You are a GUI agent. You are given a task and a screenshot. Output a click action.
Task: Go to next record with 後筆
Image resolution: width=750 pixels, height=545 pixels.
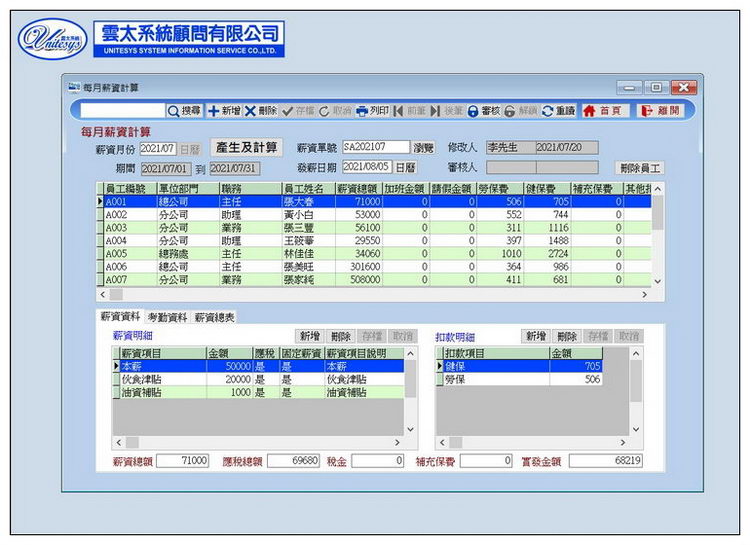[x=447, y=111]
